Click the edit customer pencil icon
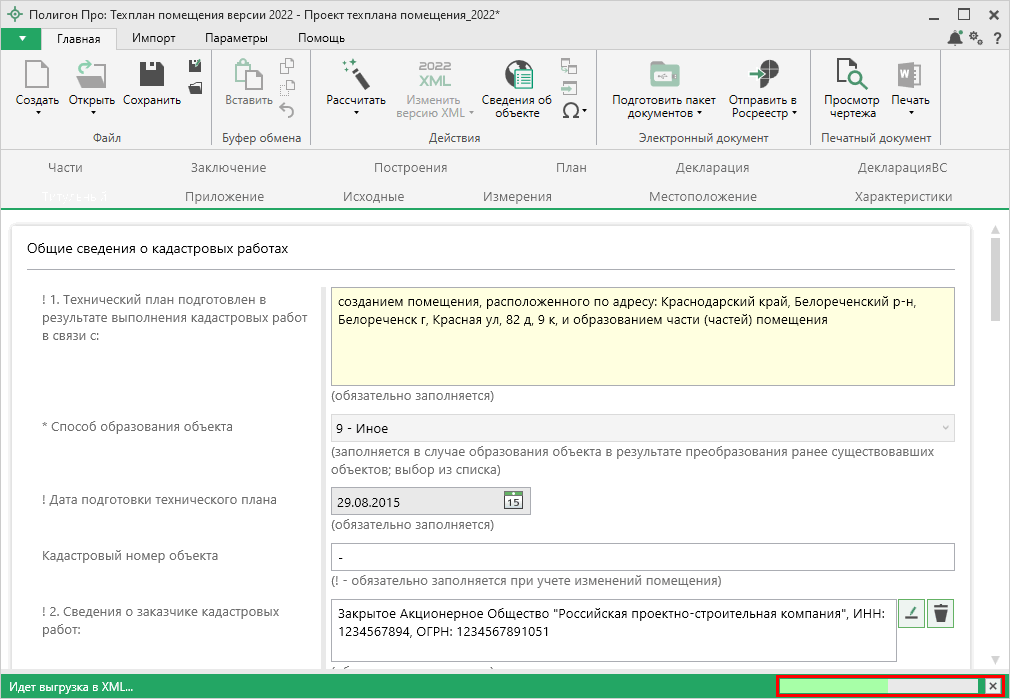1010x699 pixels. (x=911, y=614)
